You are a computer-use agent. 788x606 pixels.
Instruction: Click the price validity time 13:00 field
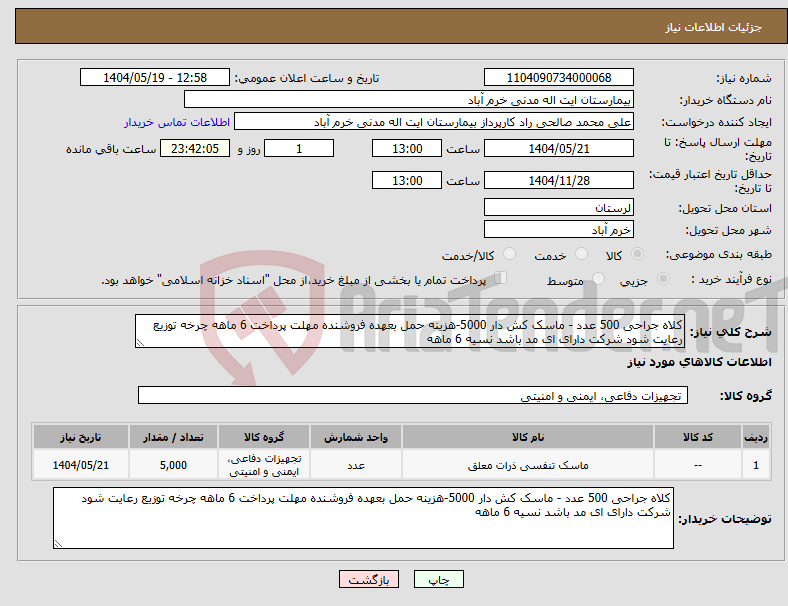coord(407,180)
